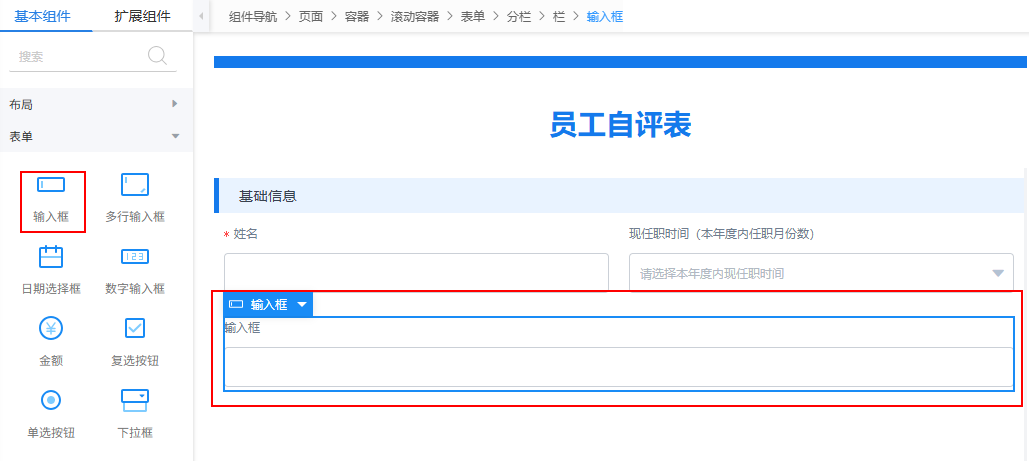Go to 页面 in breadcrumb
The width and height of the screenshot is (1029, 461).
(x=311, y=16)
